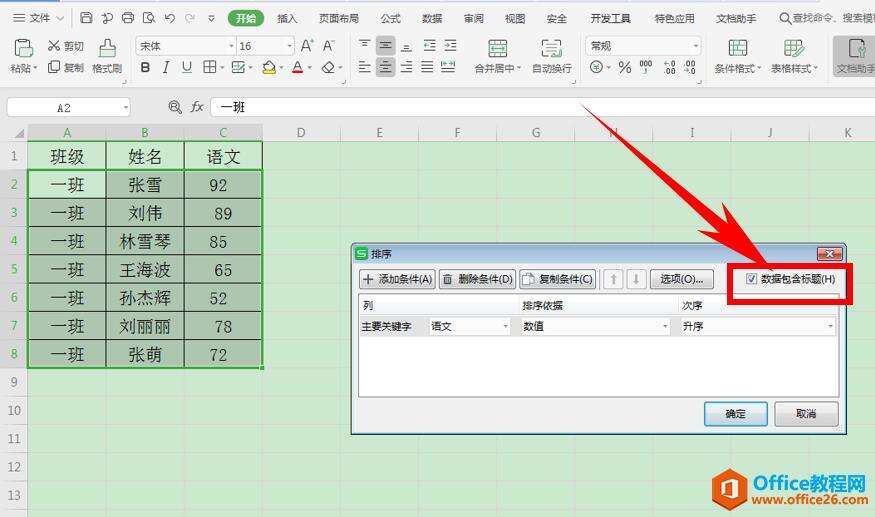The height and width of the screenshot is (517, 875).
Task: Click the Save icon in quick access bar
Action: pos(86,18)
